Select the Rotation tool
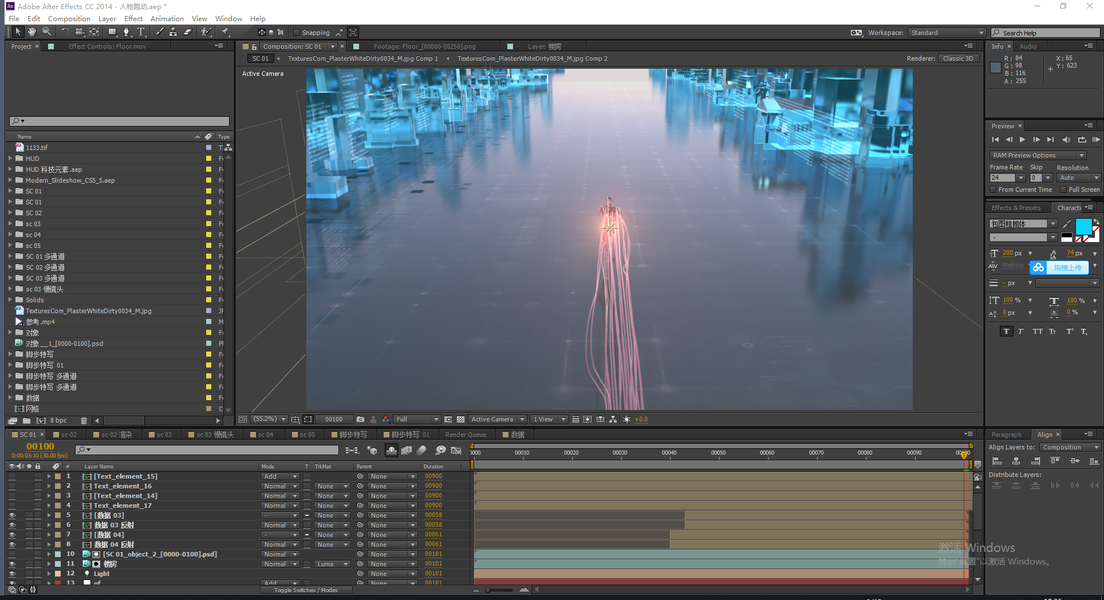The width and height of the screenshot is (1104, 600). (x=65, y=32)
